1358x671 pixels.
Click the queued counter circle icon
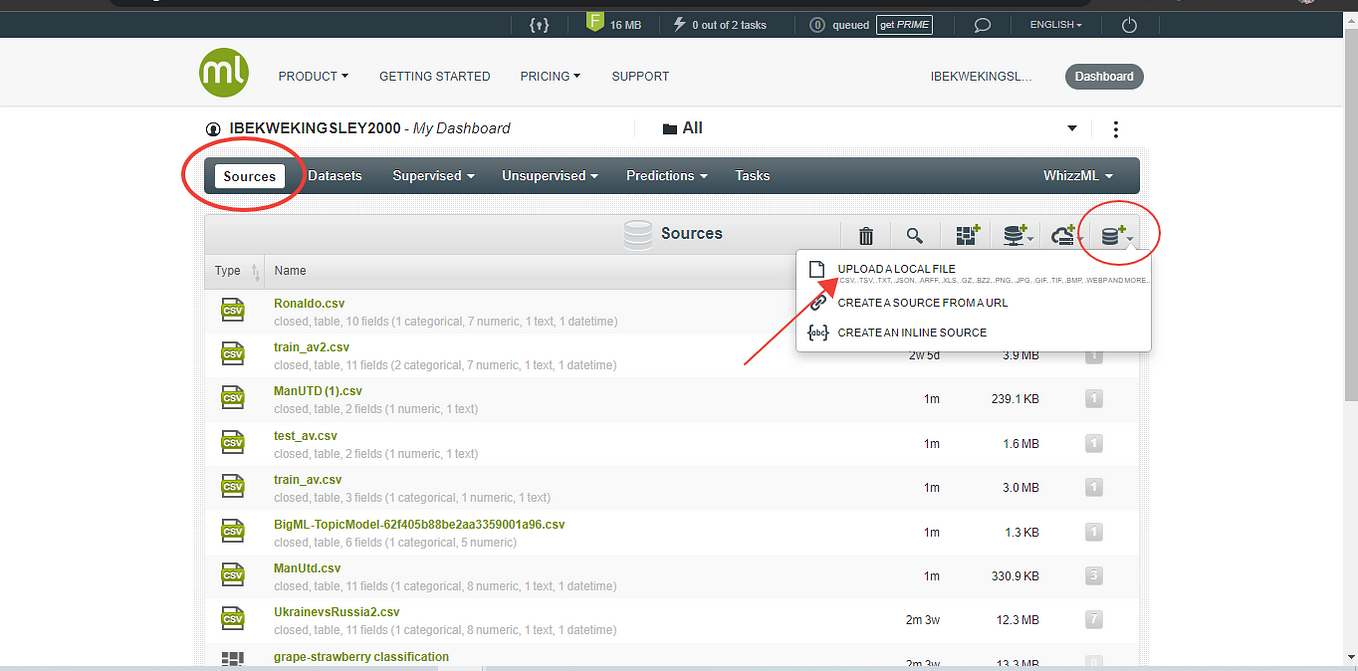817,25
